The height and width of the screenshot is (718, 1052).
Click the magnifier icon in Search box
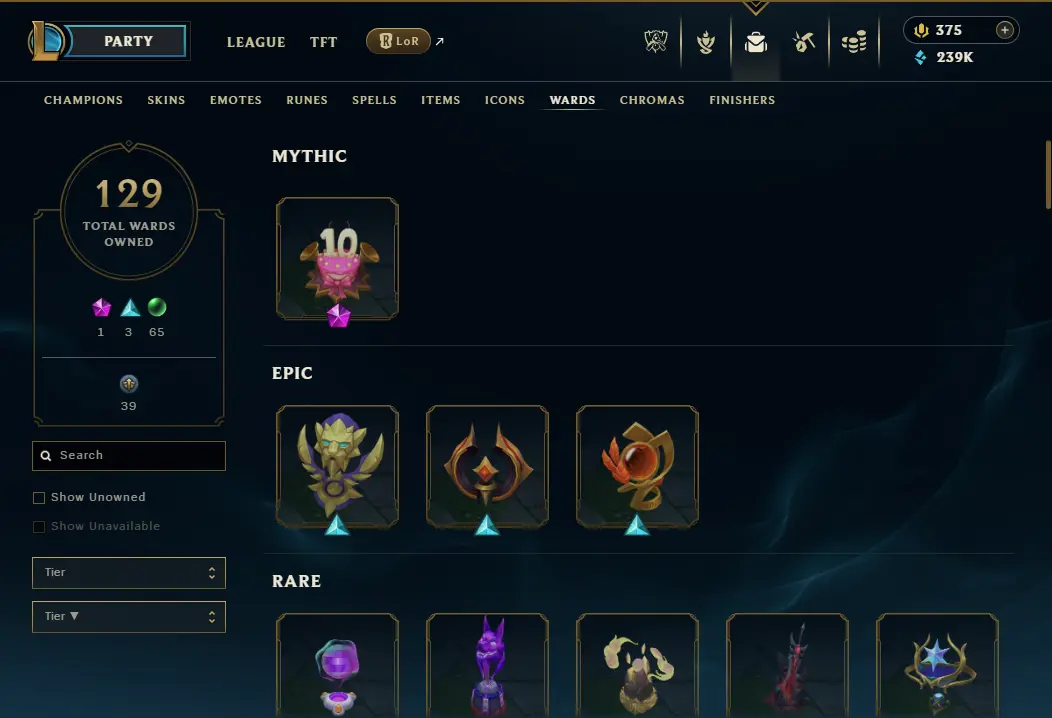tap(46, 456)
